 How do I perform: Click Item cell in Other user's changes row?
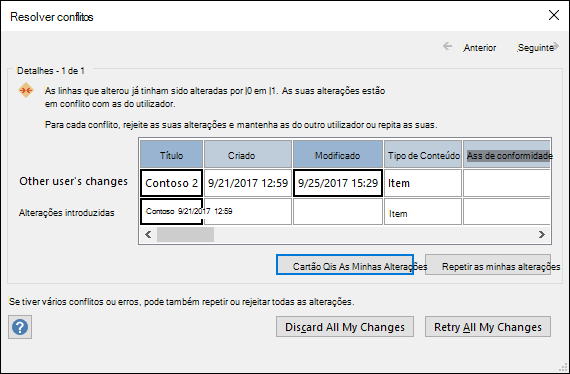pos(423,183)
